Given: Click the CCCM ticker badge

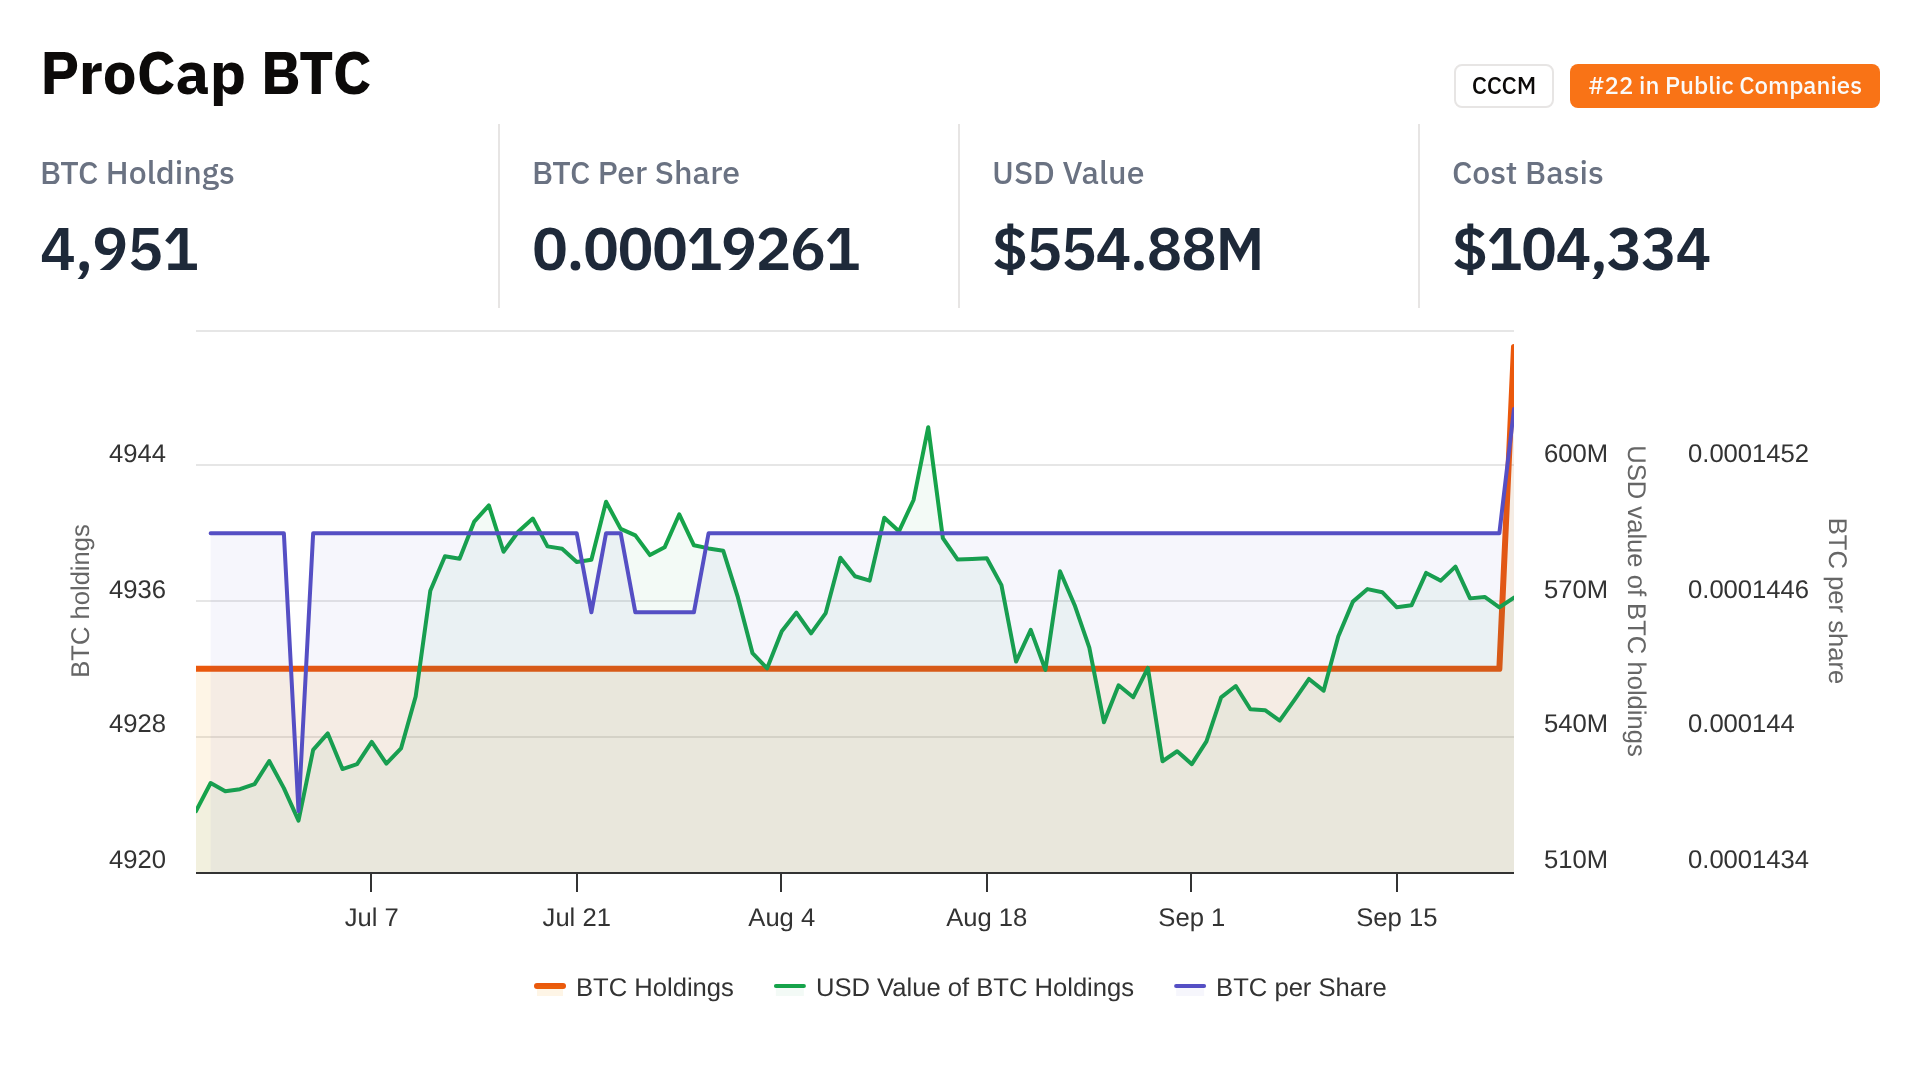Looking at the screenshot, I should 1503,86.
